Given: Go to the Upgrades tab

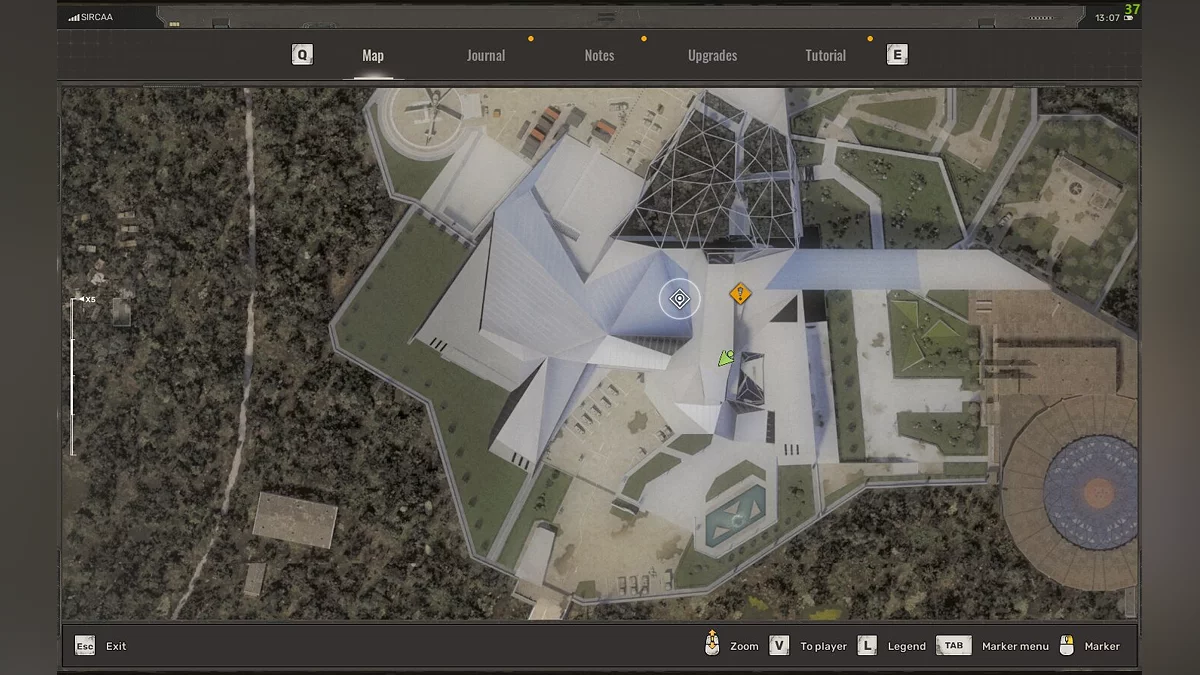Looking at the screenshot, I should point(712,56).
